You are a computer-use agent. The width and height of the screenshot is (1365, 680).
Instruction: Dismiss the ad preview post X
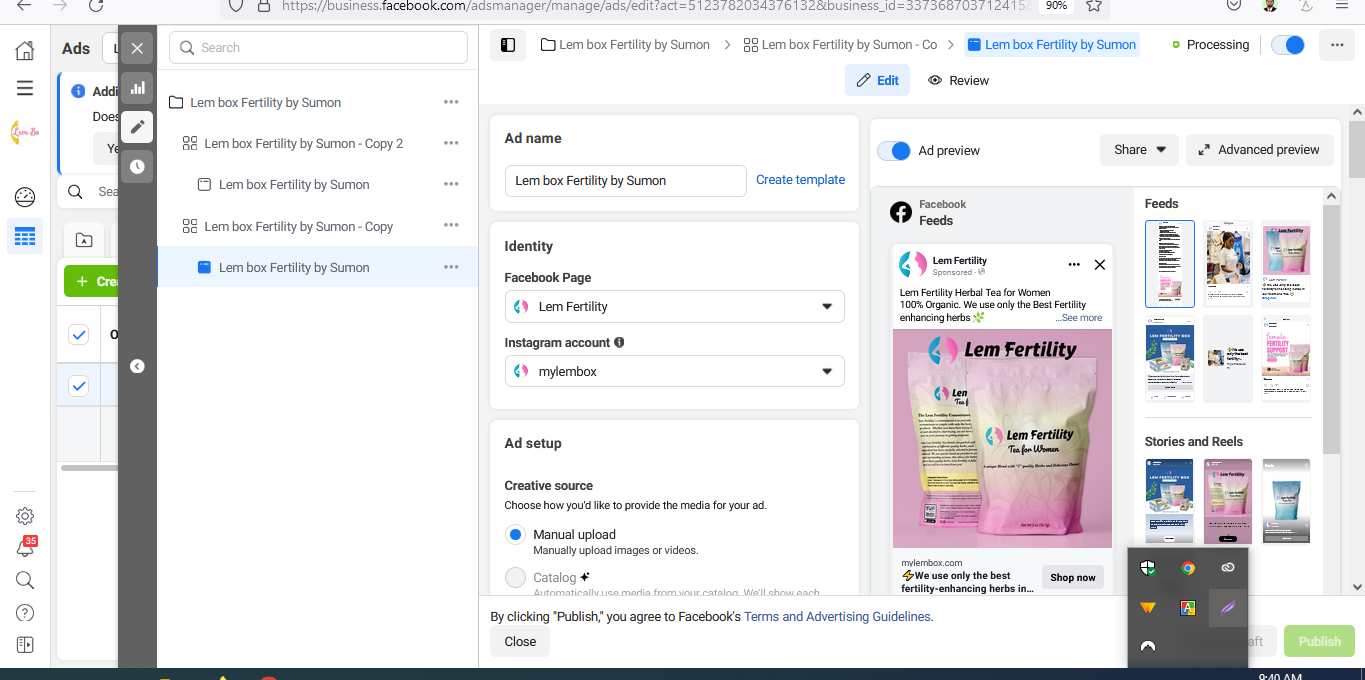click(x=1100, y=265)
